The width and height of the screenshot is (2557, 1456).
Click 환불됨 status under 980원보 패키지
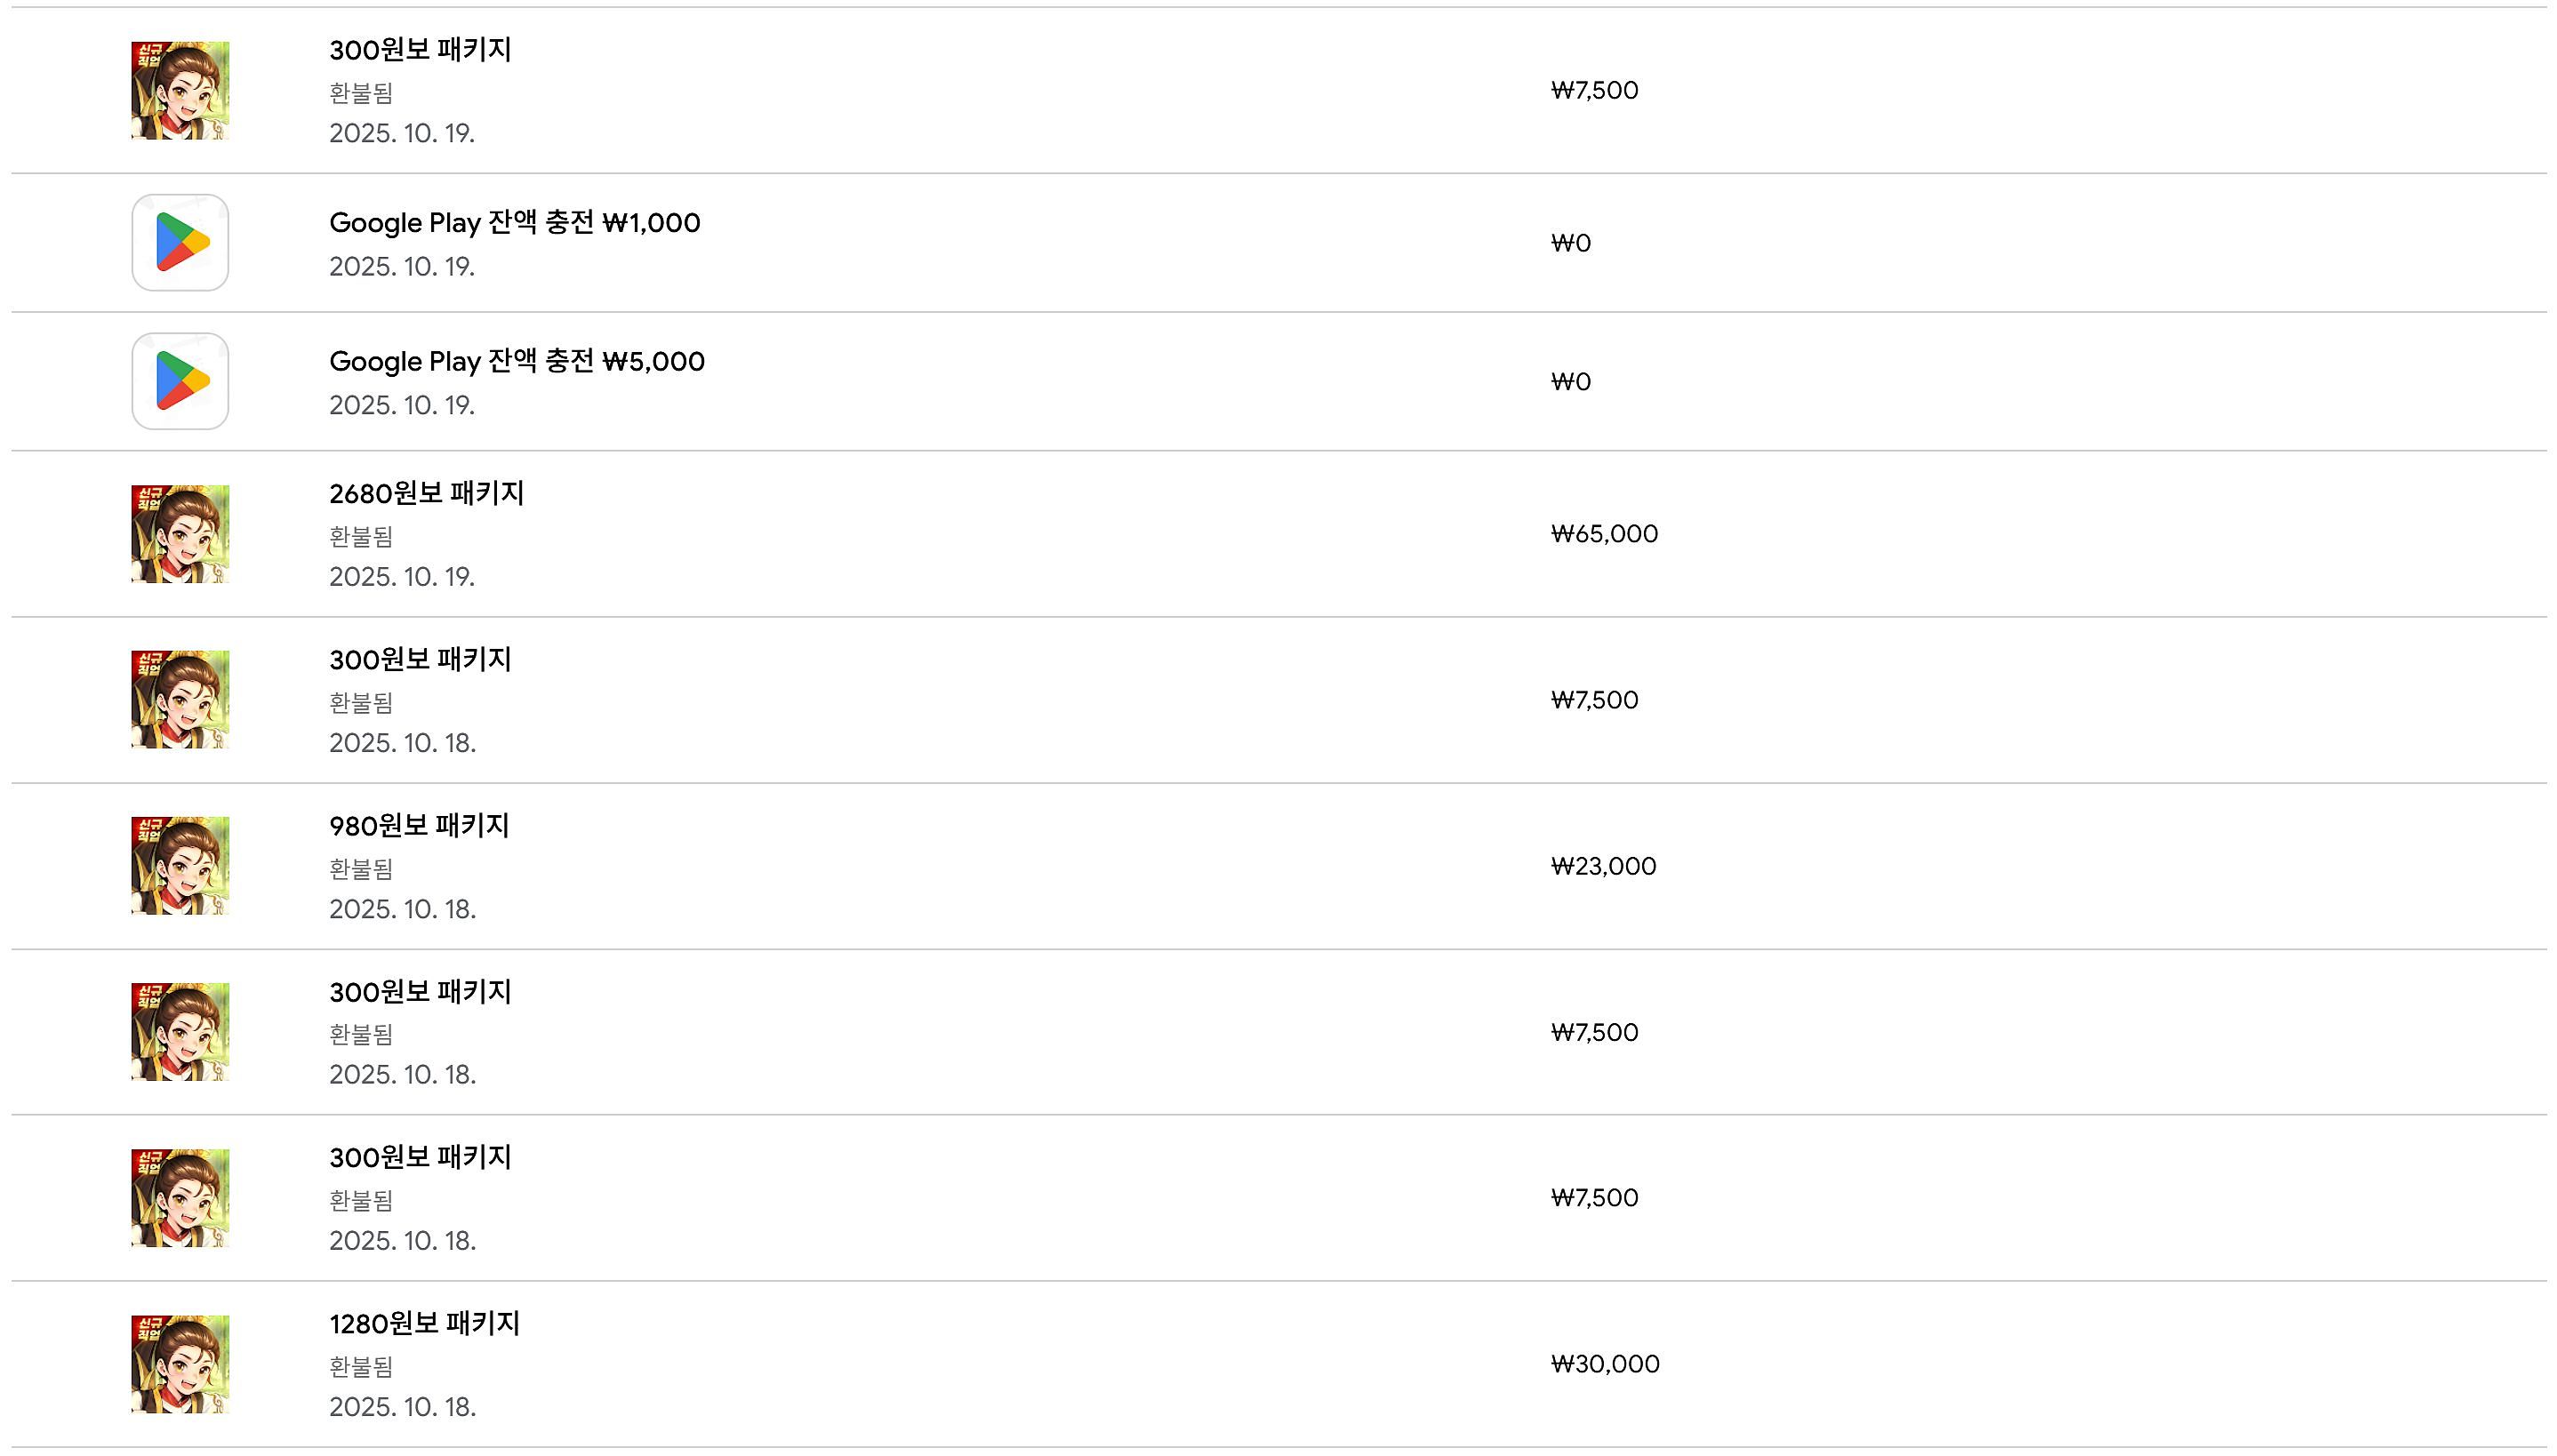tap(361, 869)
